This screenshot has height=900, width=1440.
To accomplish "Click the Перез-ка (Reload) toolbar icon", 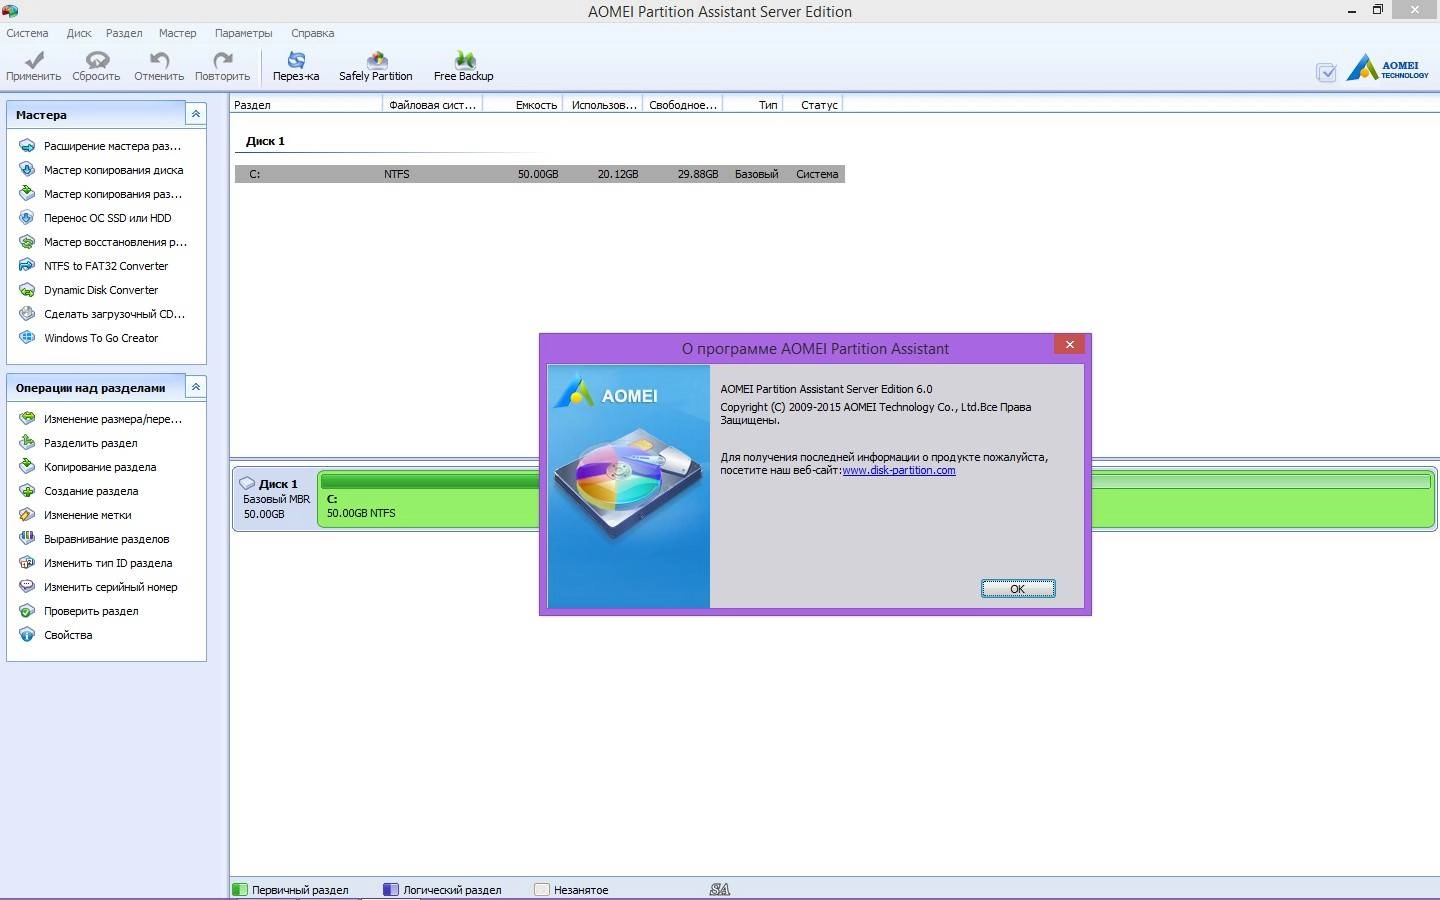I will click(x=296, y=67).
